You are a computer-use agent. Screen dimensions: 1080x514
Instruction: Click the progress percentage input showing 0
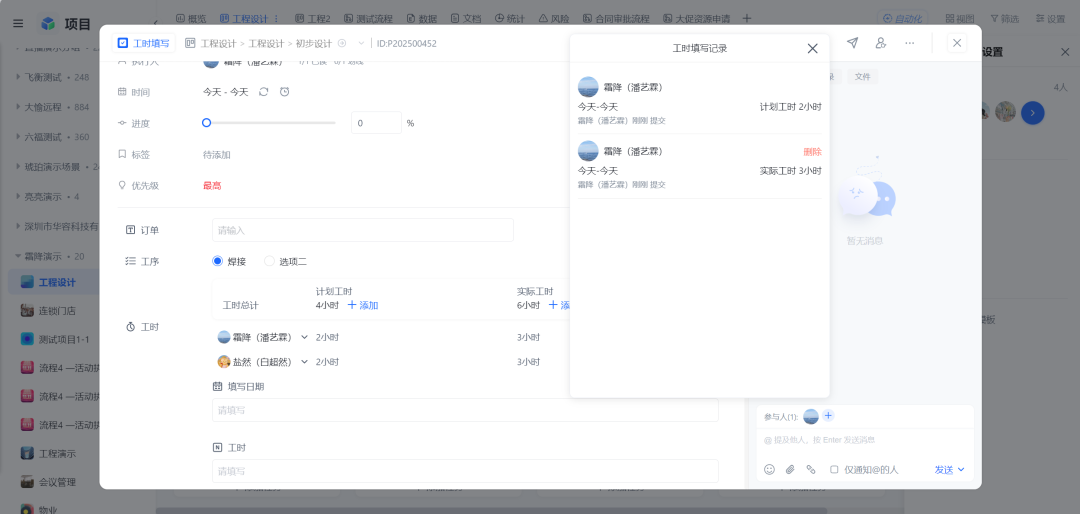pos(376,123)
